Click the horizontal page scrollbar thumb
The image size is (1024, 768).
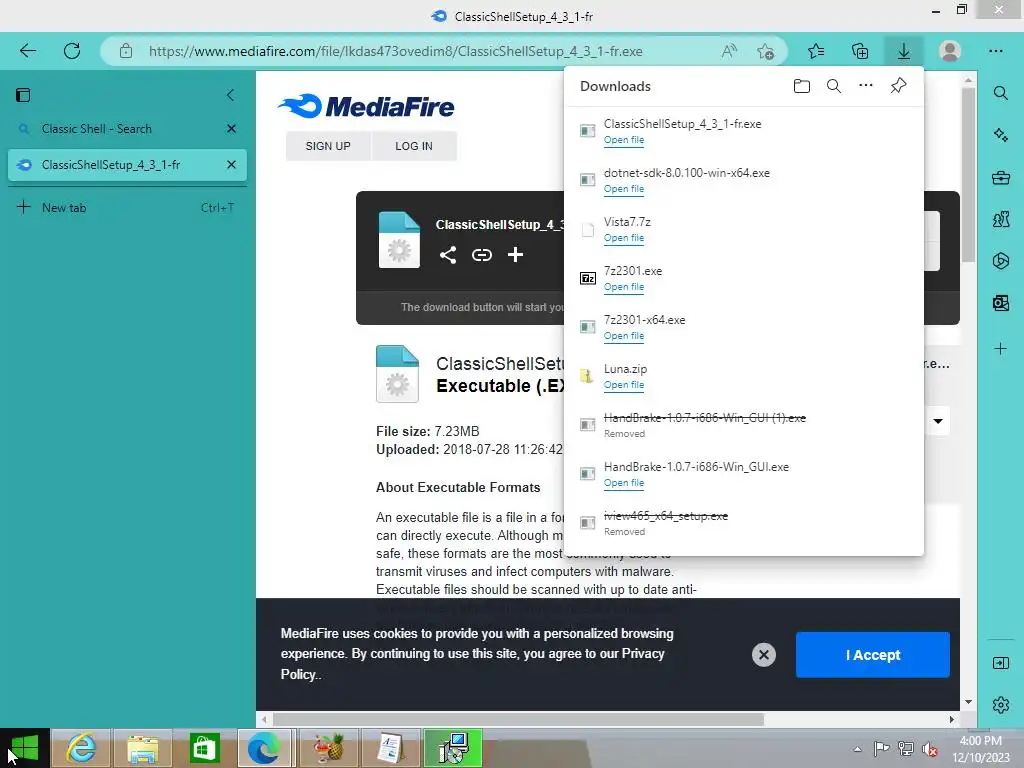519,719
